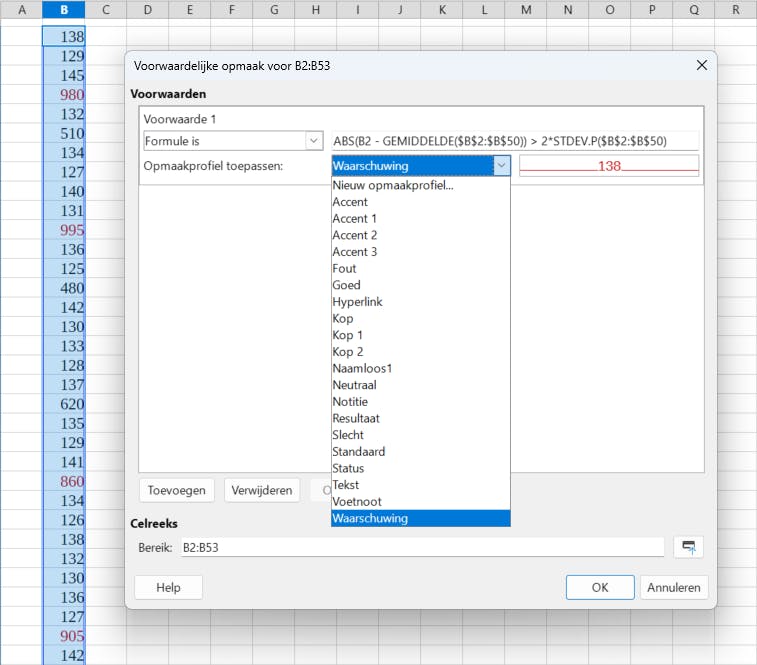Click cell with value 133 in column B

[64, 346]
